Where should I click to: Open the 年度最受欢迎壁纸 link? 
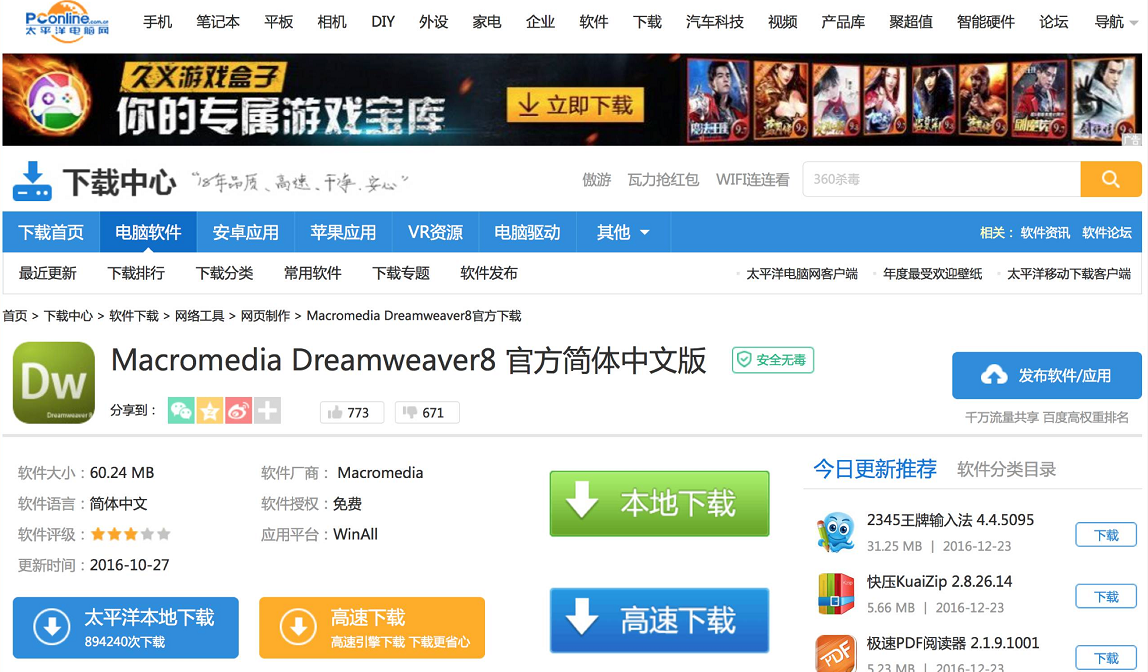click(x=933, y=275)
